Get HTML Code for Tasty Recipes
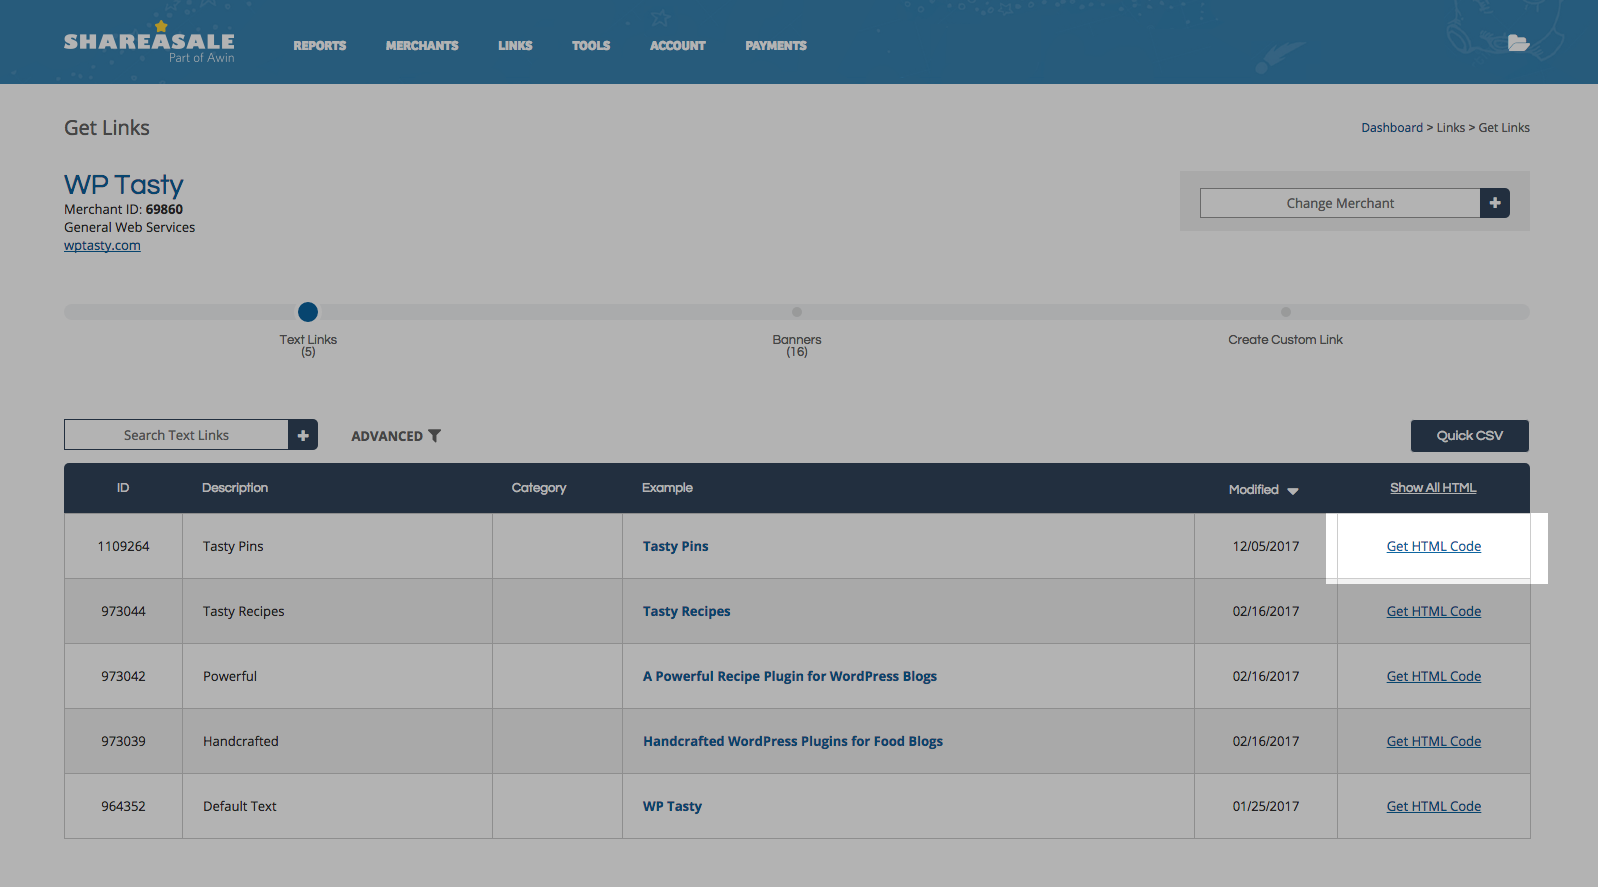Screen dimensions: 1598x887 1434,611
